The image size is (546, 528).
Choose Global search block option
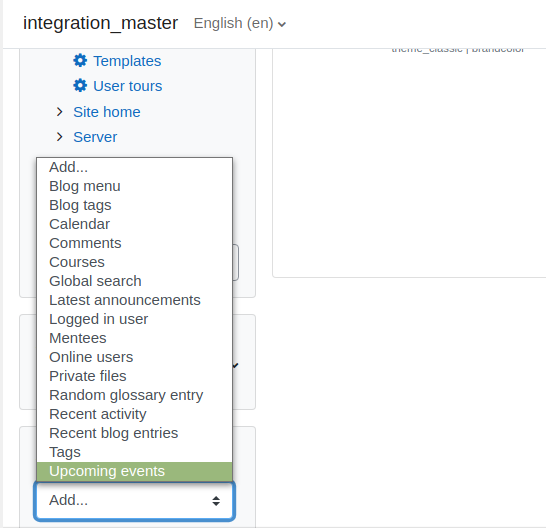point(134,281)
